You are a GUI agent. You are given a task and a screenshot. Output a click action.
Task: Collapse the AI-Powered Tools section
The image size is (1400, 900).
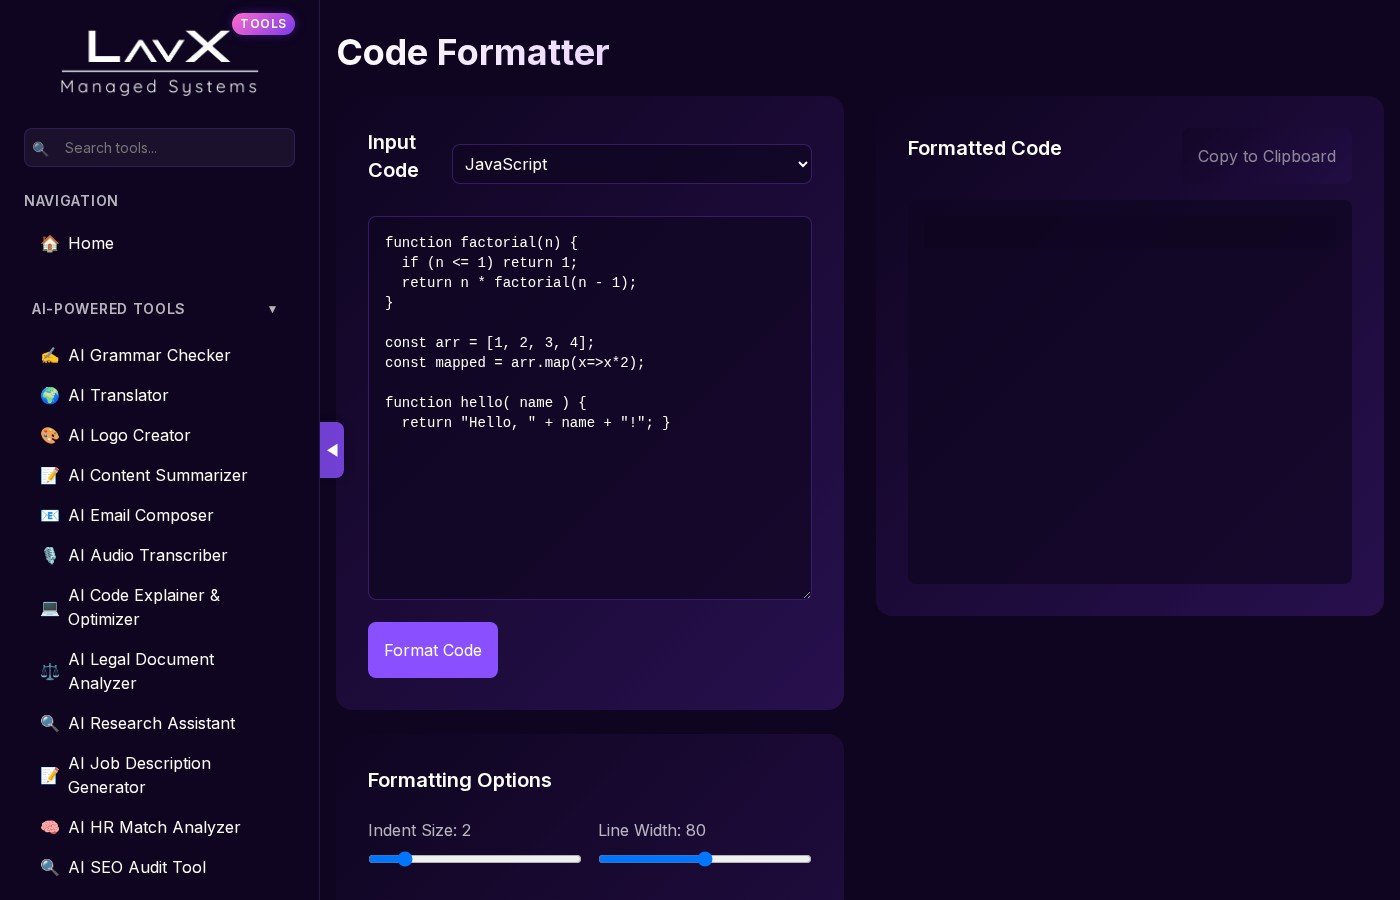click(272, 309)
